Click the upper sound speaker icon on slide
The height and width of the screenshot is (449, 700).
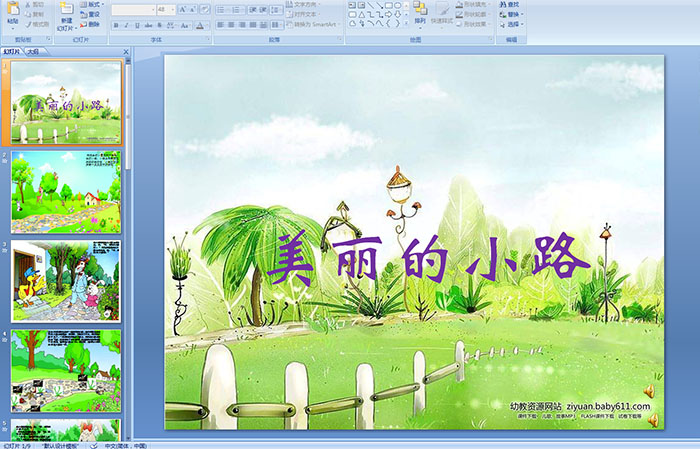coord(649,391)
